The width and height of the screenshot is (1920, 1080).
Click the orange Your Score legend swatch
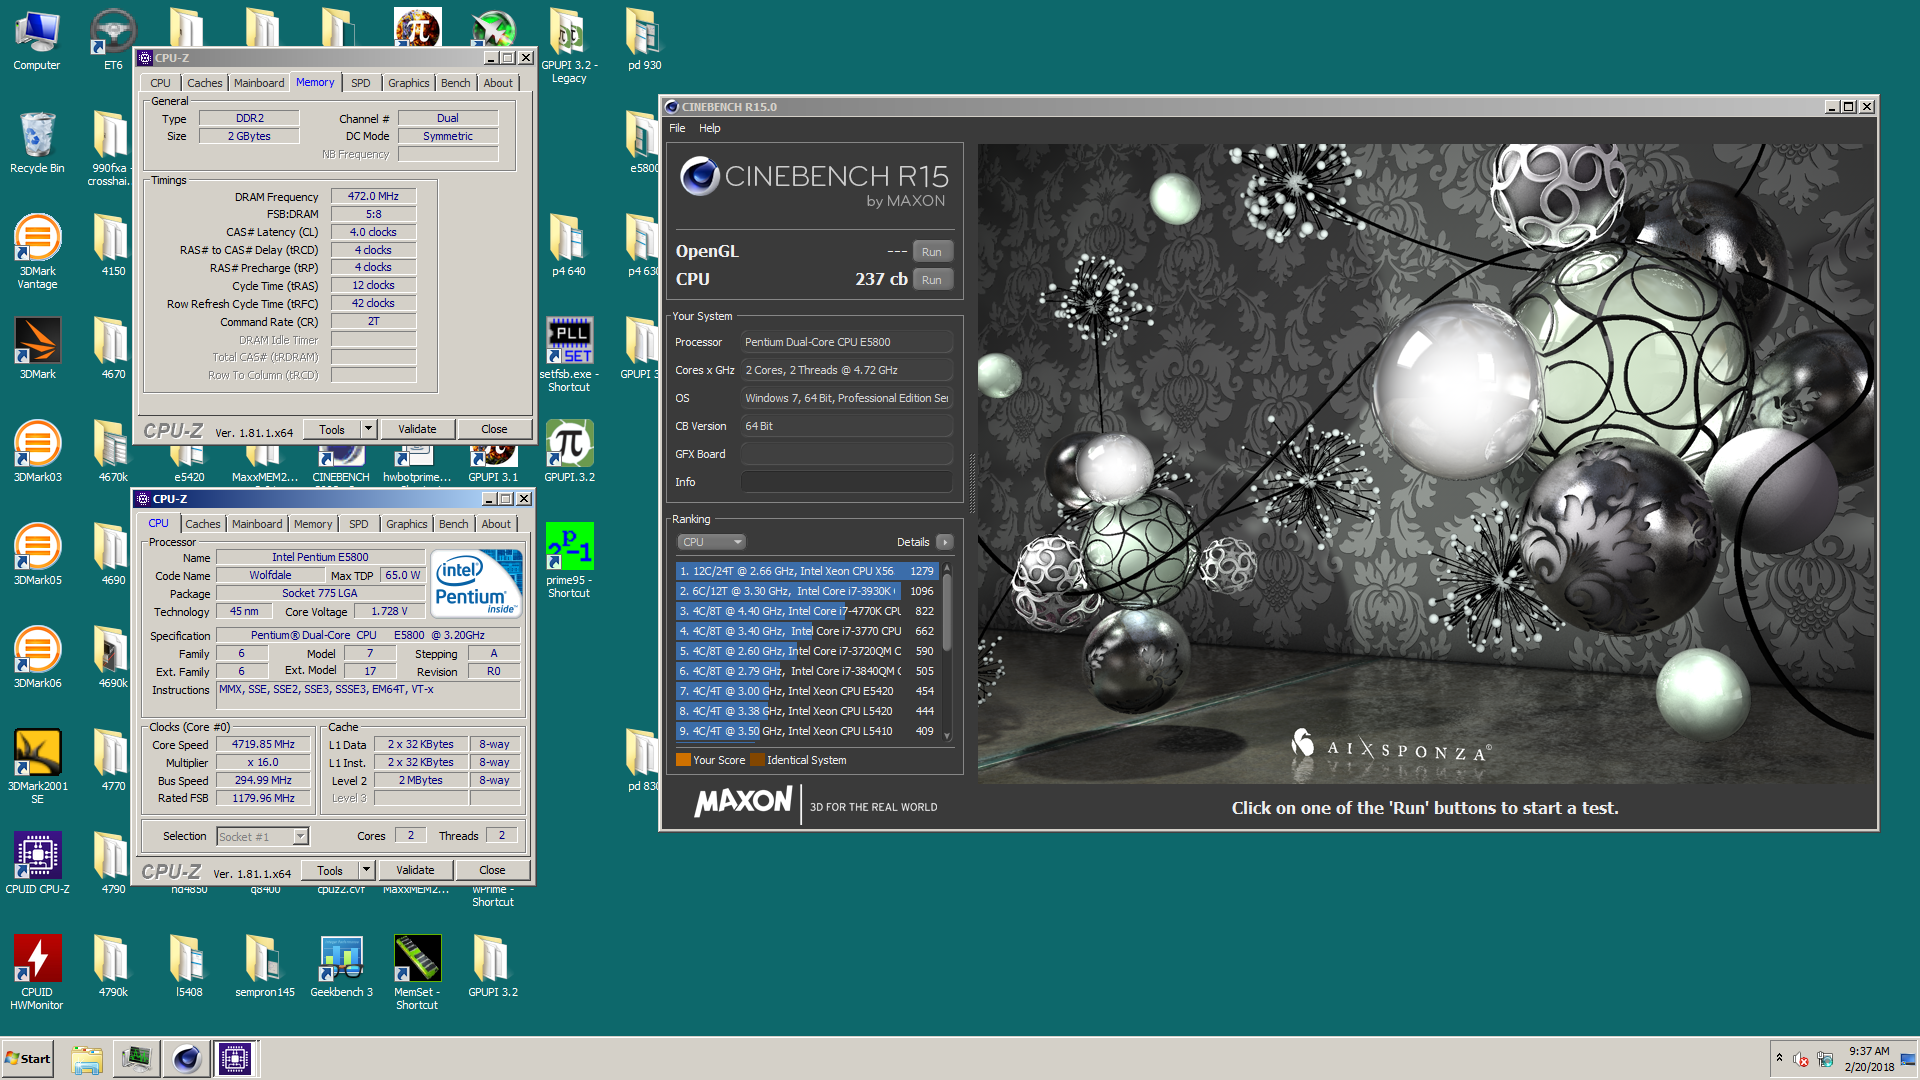point(683,760)
